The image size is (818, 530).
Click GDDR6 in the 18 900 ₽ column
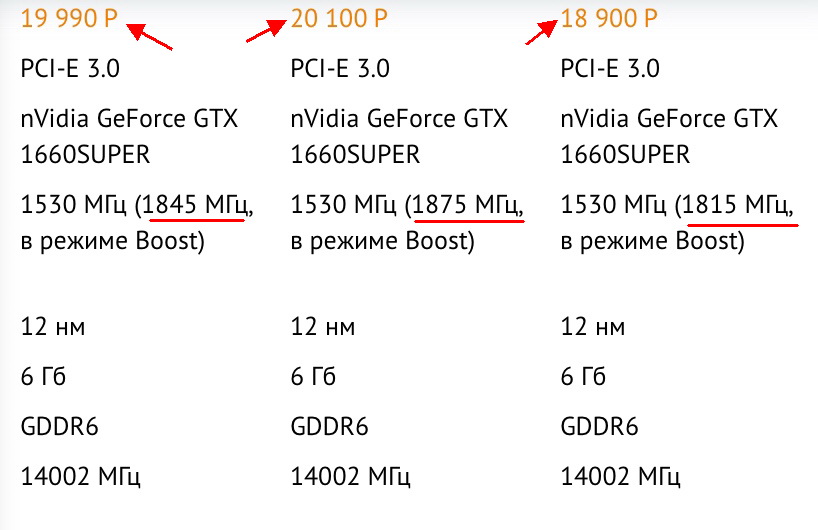pos(599,427)
